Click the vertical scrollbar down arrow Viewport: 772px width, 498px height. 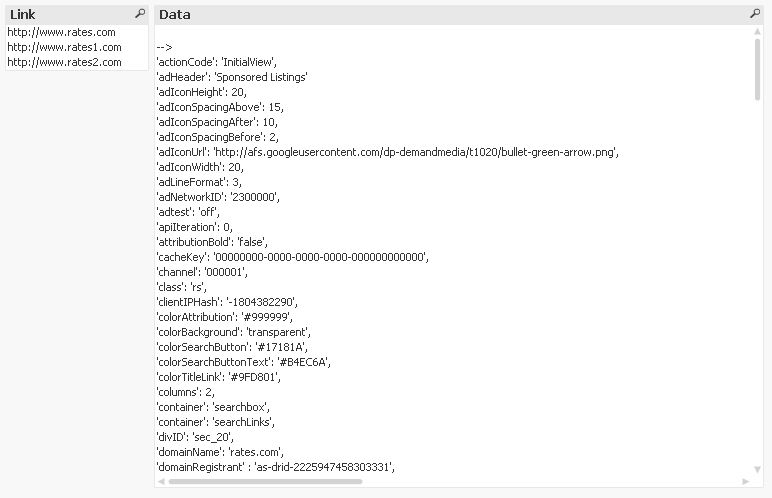point(758,469)
